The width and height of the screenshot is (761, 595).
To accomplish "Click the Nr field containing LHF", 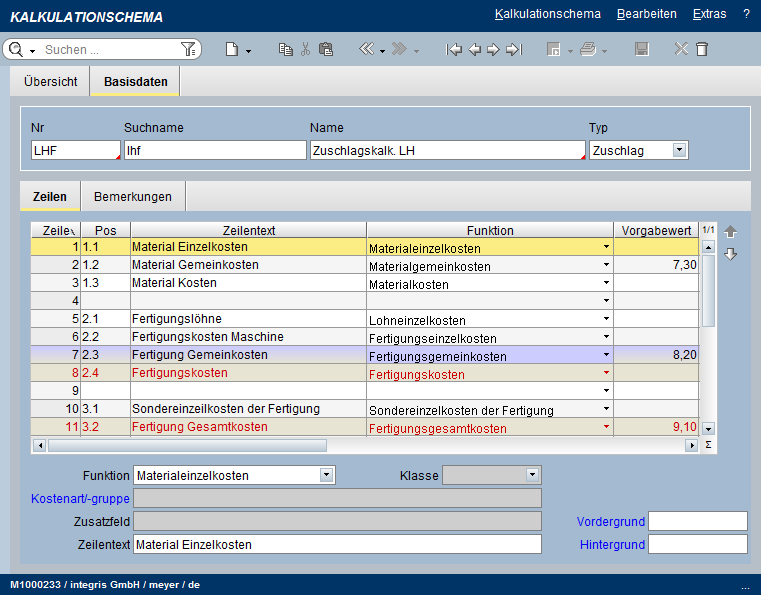I will point(76,150).
